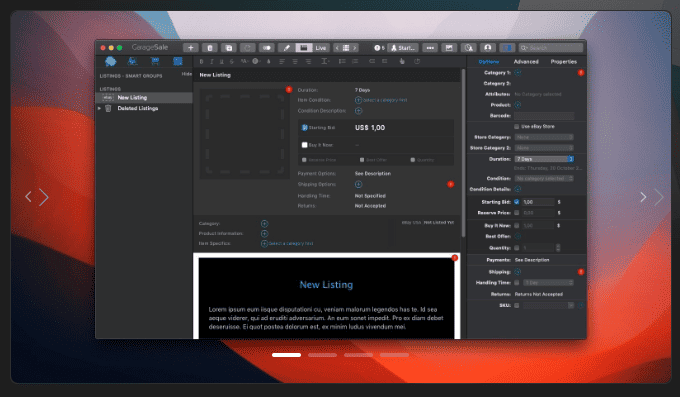This screenshot has width=680, height=397.
Task: Choose Product in the inspector via plus icon
Action: coord(517,105)
